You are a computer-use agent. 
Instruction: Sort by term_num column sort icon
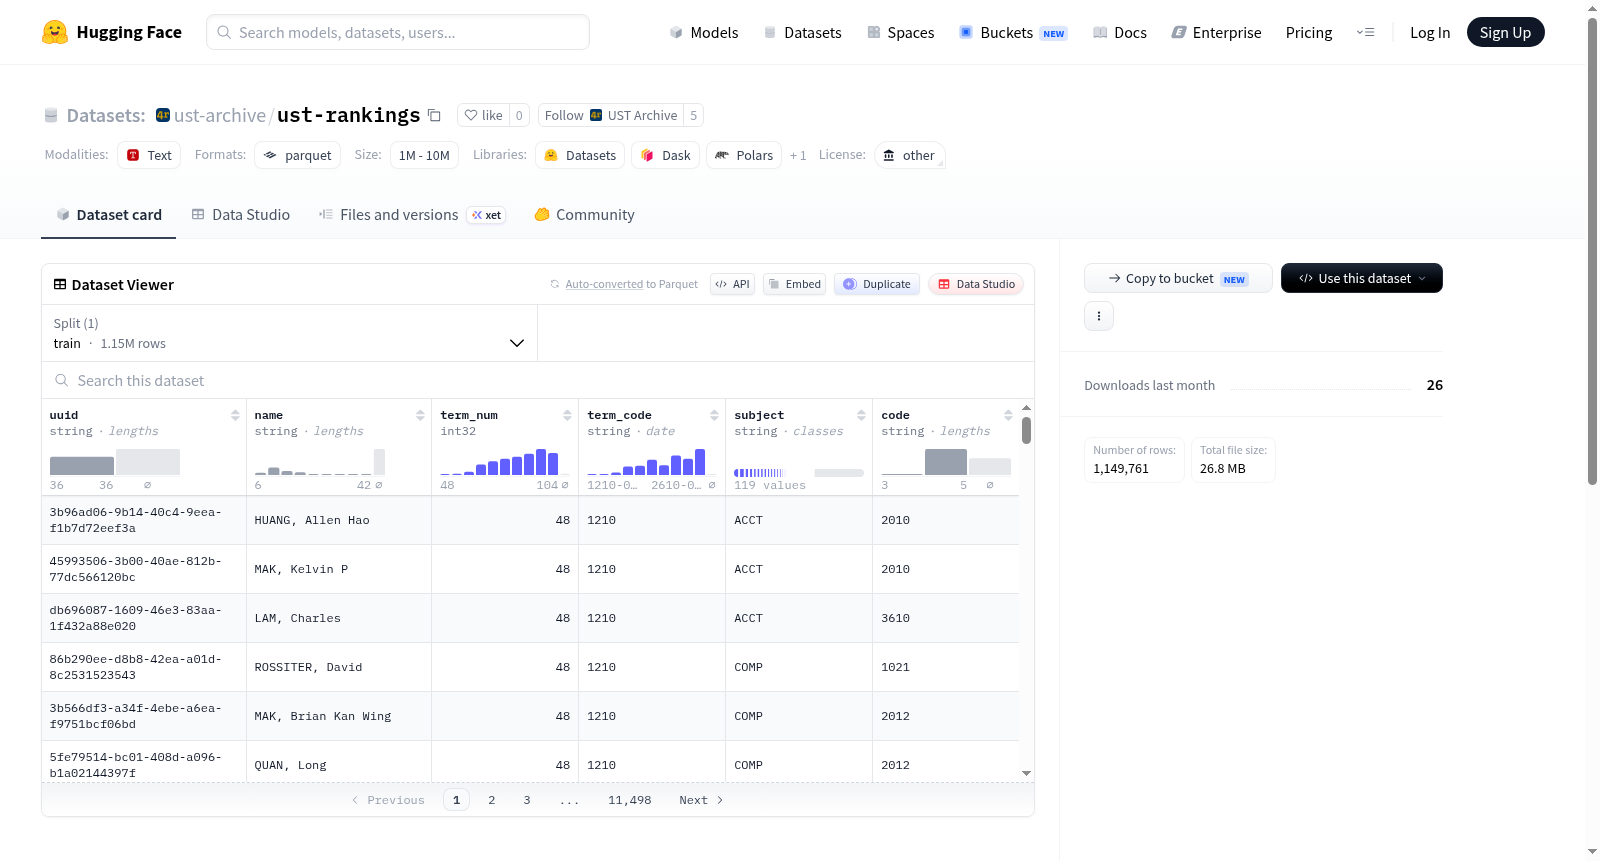(x=567, y=415)
